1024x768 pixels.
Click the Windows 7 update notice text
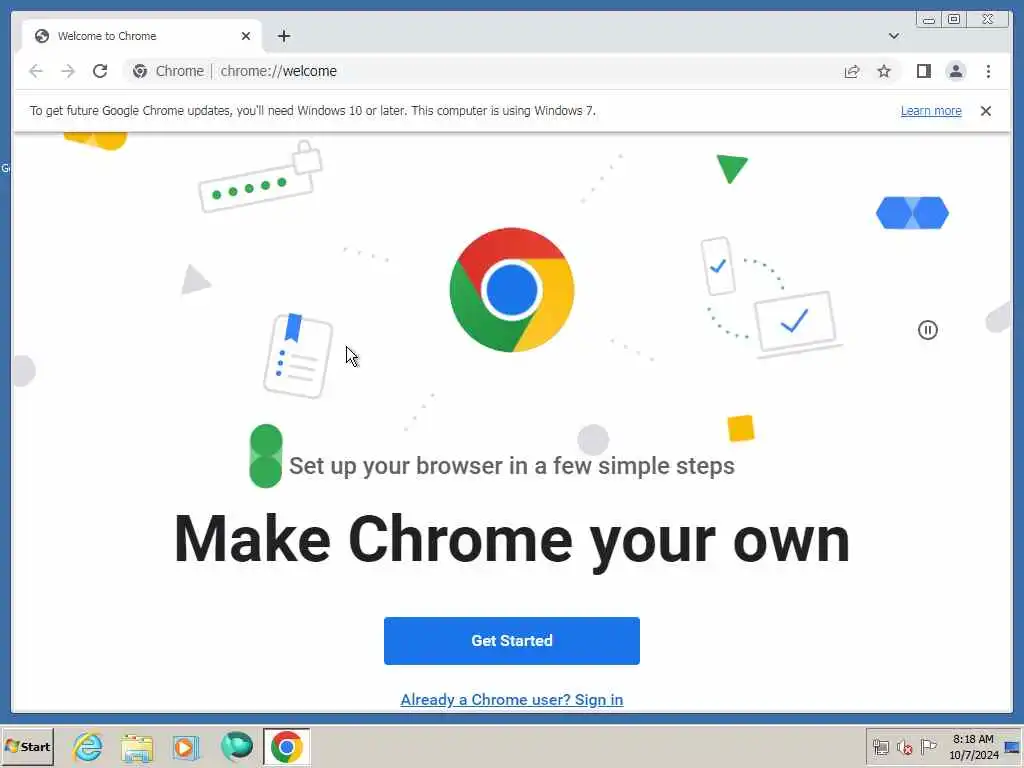pos(312,111)
